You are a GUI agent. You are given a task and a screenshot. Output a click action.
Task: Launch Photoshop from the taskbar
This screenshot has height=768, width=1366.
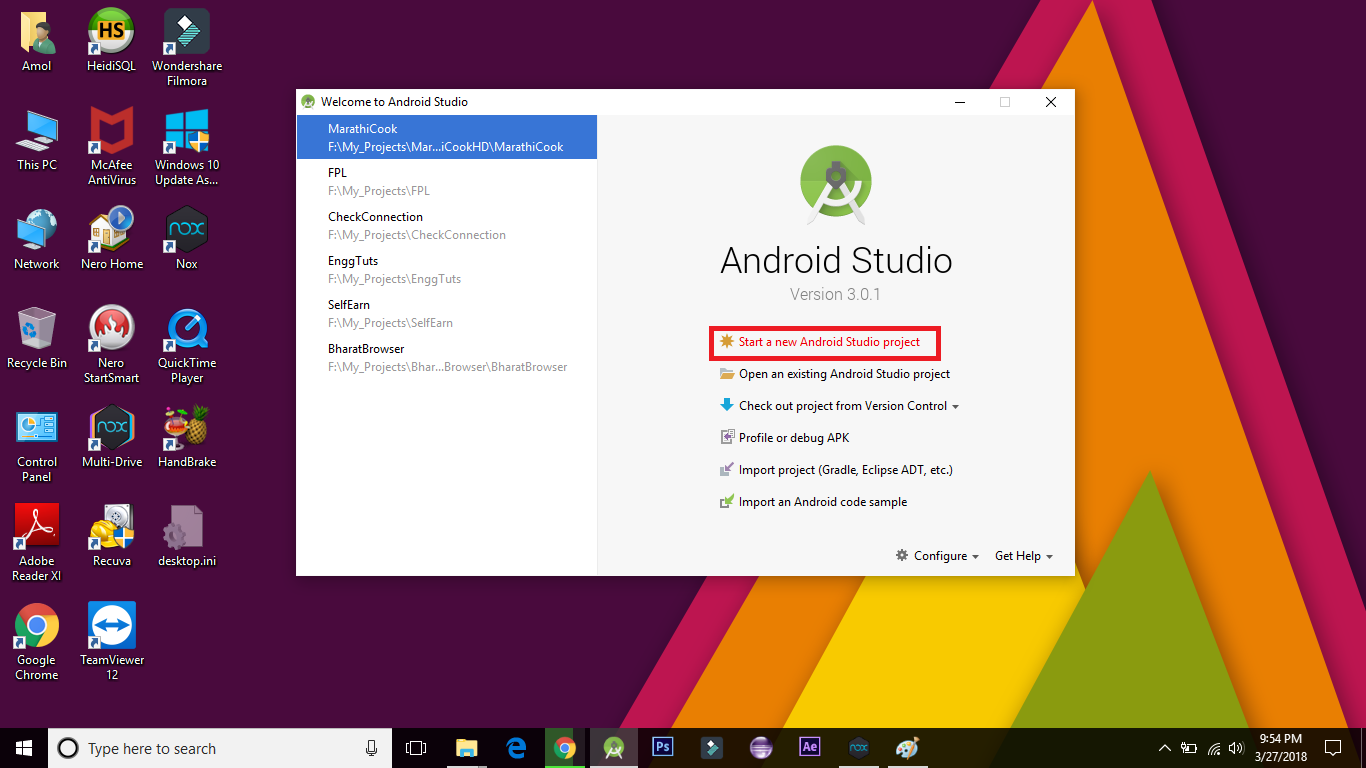[663, 748]
